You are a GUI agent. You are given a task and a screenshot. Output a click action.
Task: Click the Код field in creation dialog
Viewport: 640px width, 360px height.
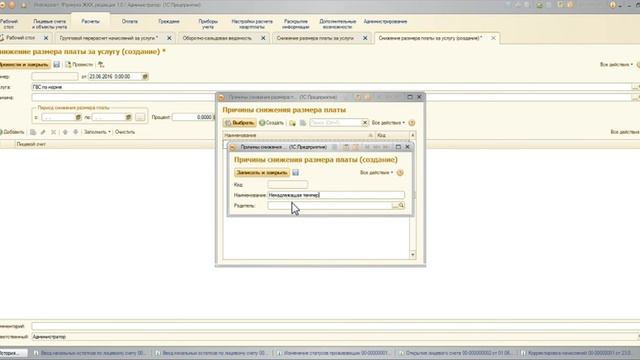[x=288, y=184]
